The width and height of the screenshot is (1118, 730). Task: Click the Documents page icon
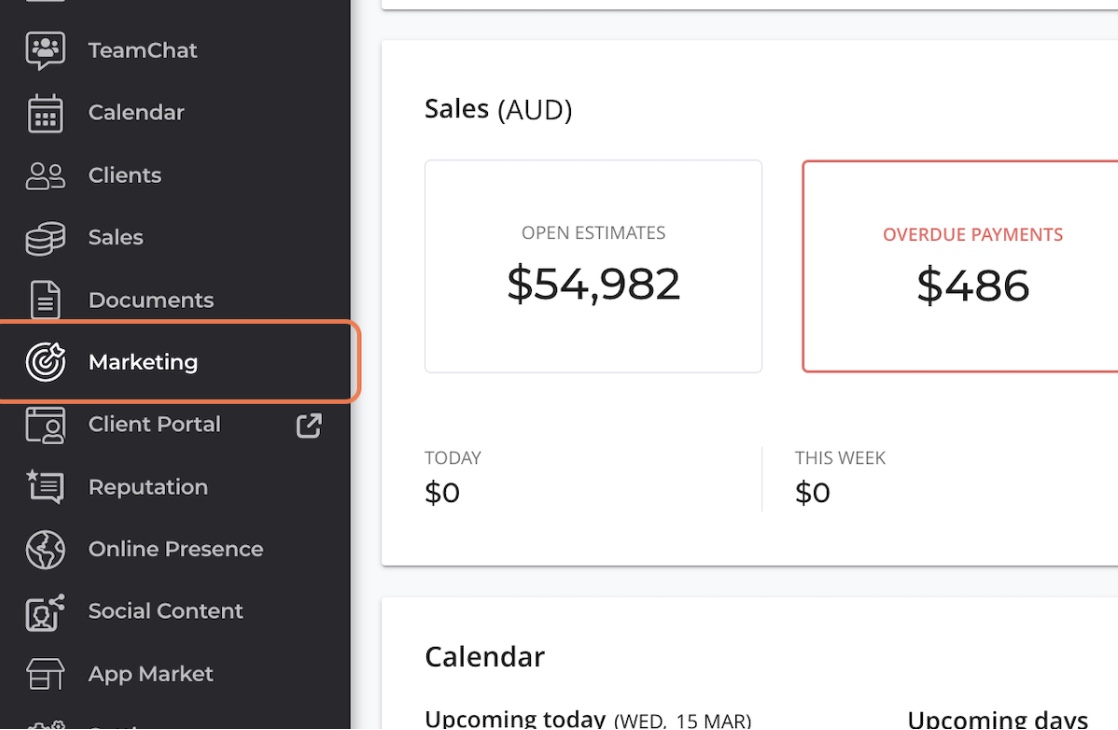pos(45,300)
